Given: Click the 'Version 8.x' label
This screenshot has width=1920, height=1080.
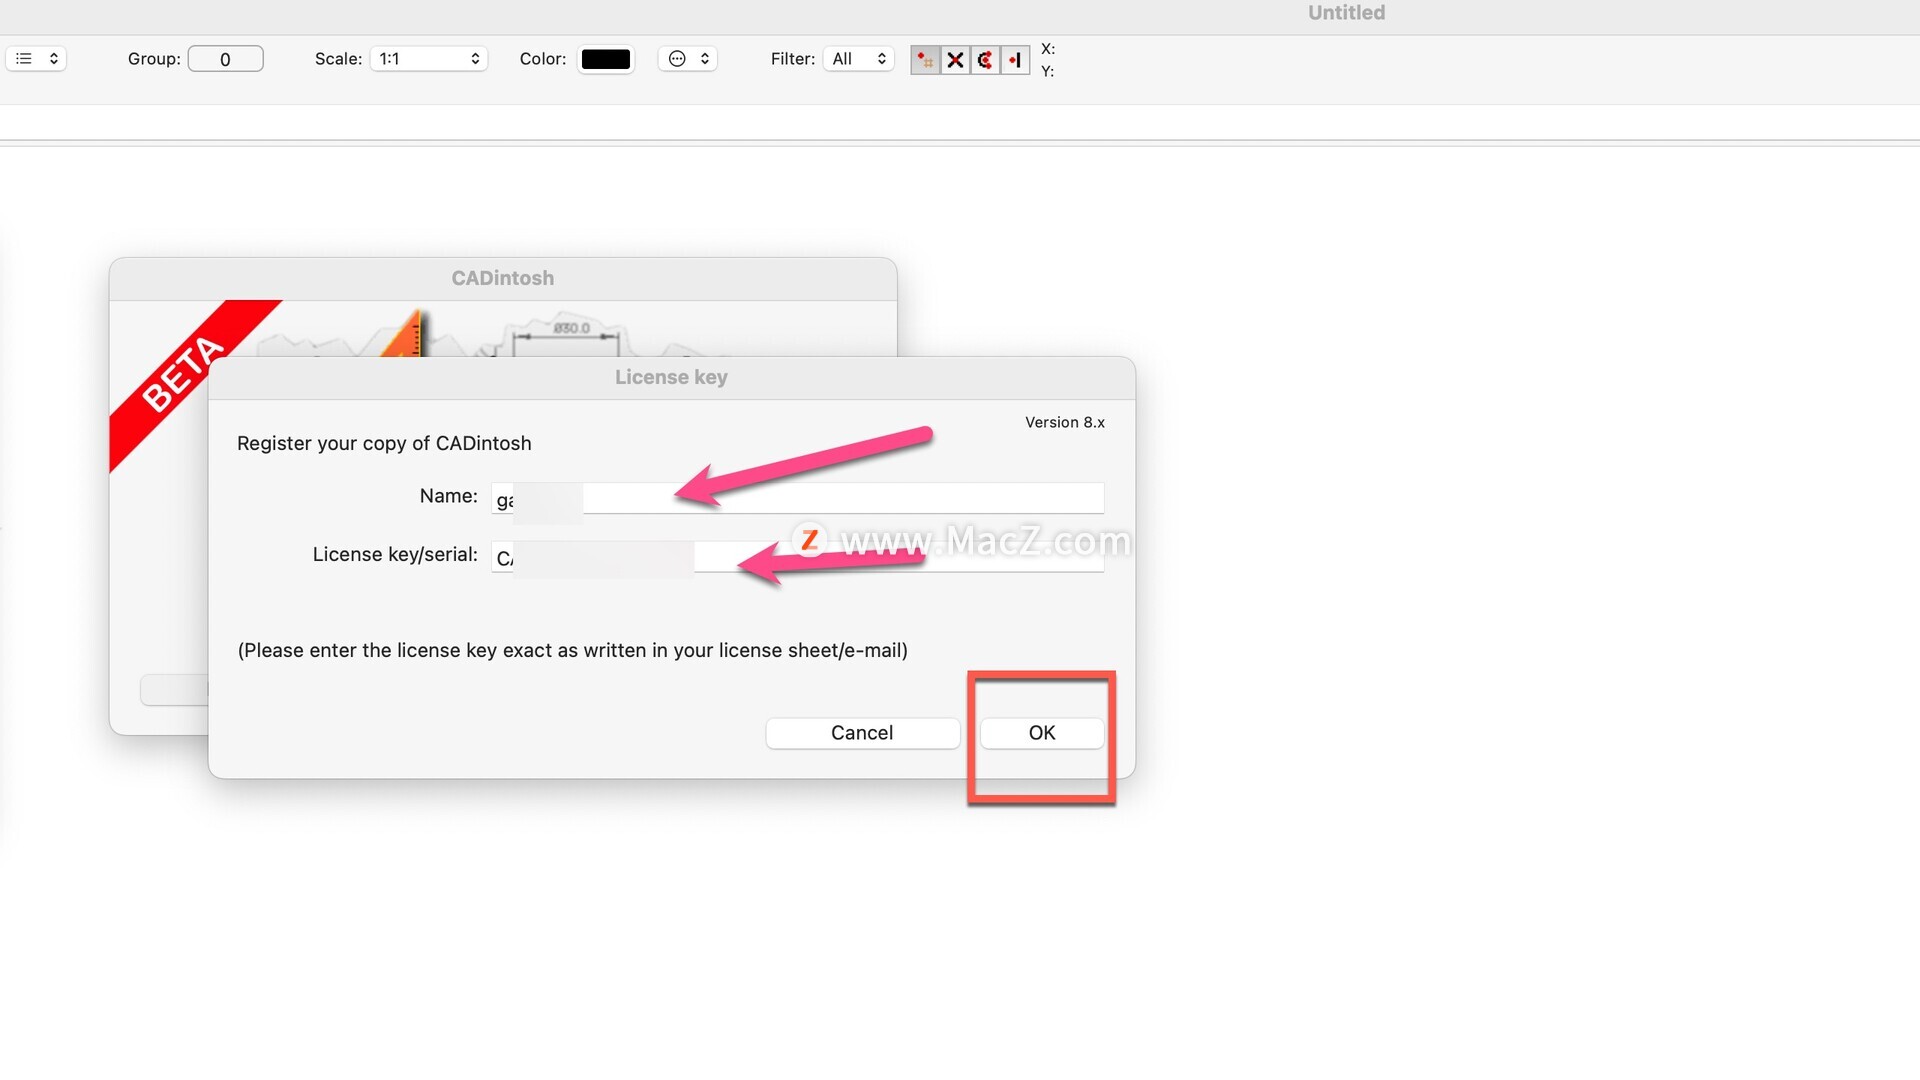Looking at the screenshot, I should click(x=1065, y=423).
